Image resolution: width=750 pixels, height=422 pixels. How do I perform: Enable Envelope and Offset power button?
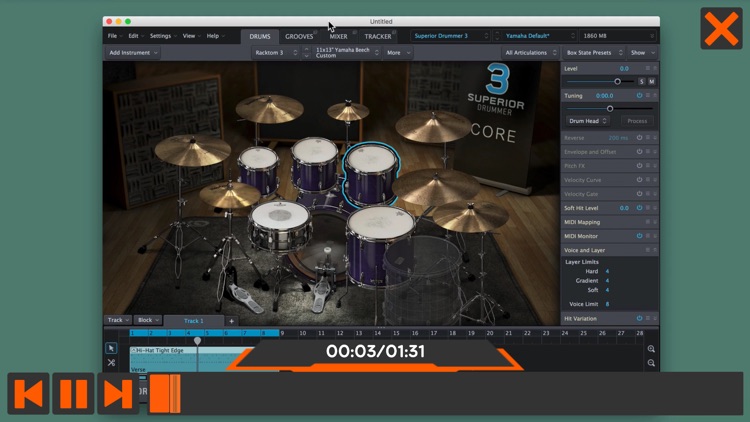(x=639, y=152)
